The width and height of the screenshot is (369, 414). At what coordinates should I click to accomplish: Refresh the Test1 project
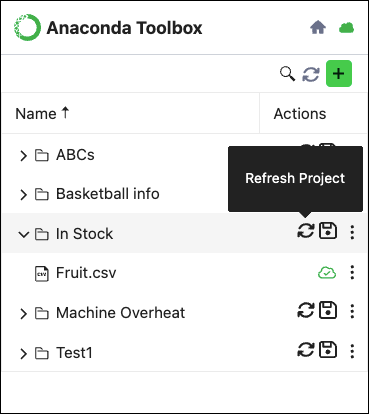[x=306, y=350]
